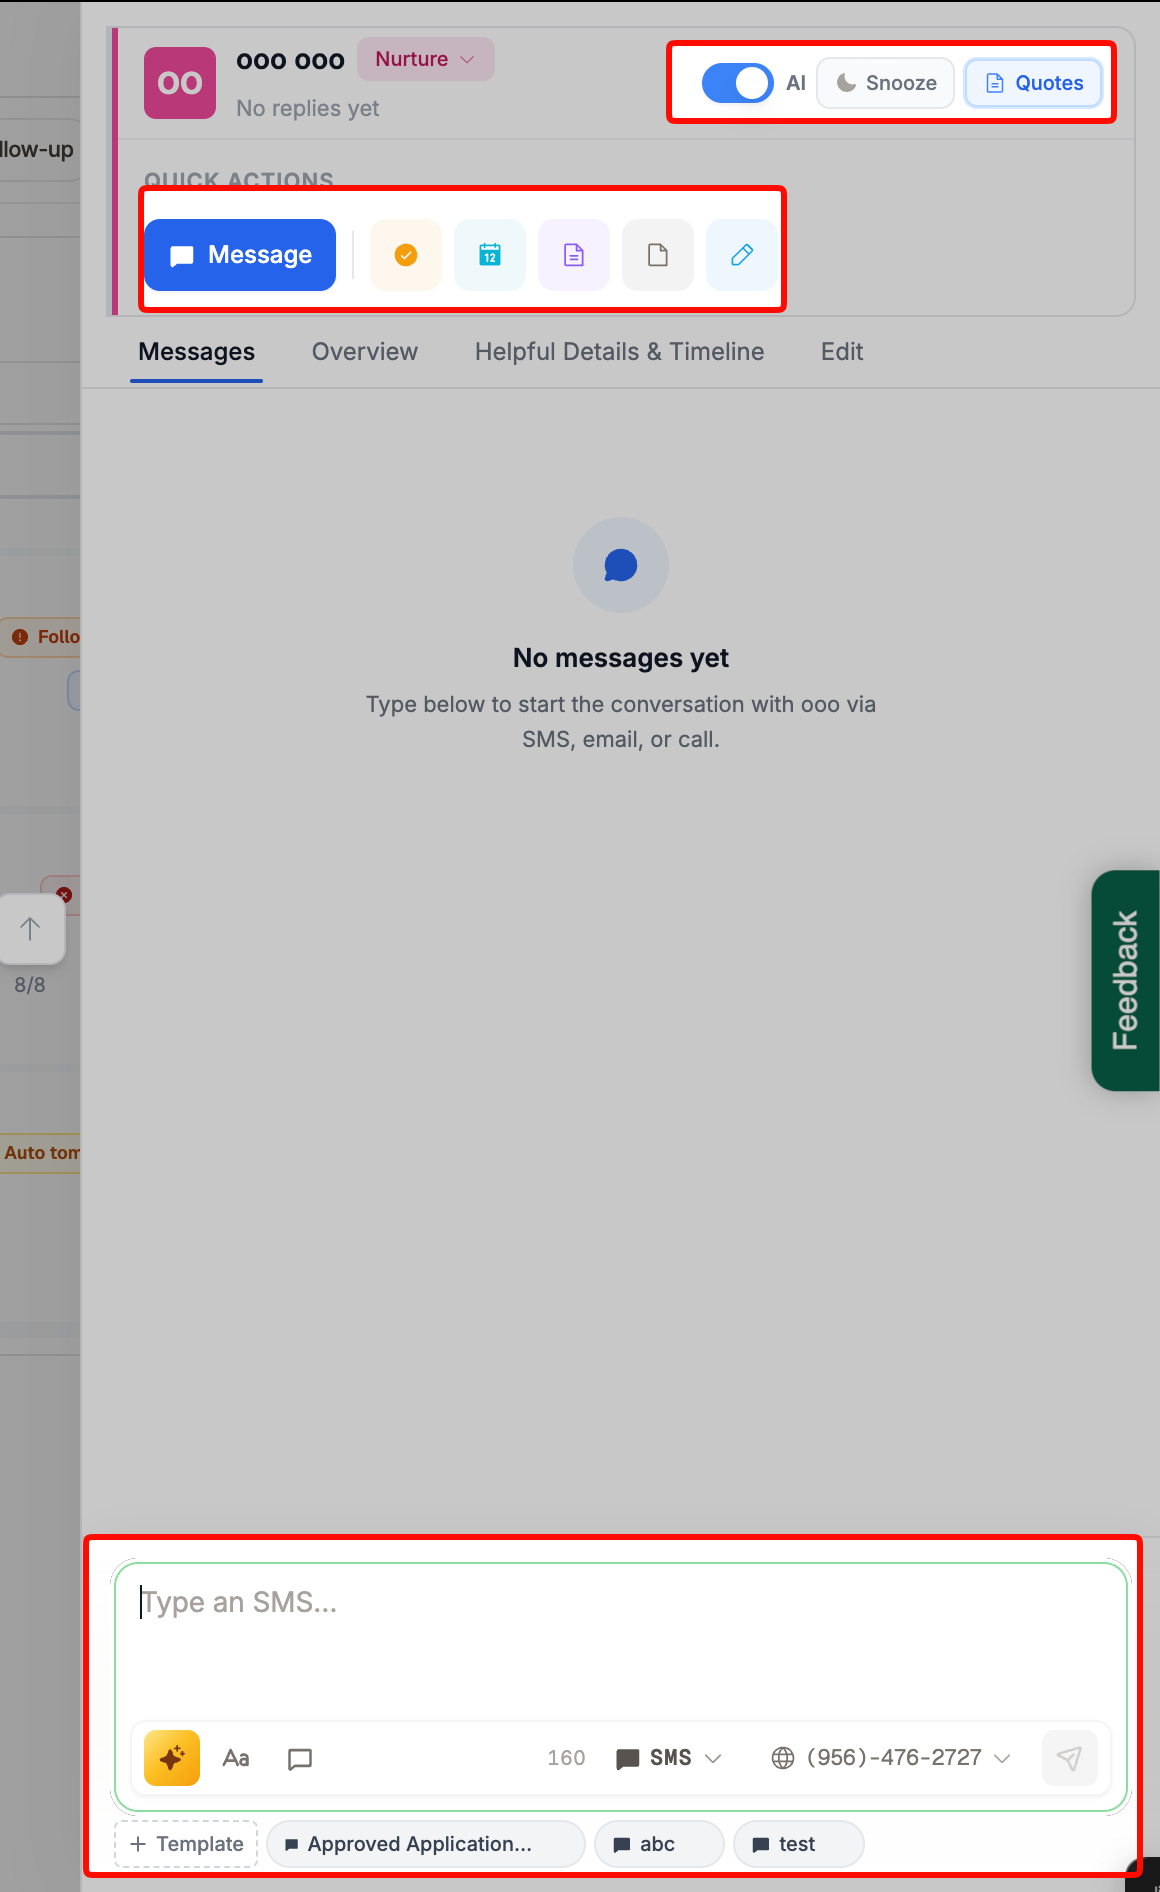Toggle the AI switch off
Image resolution: width=1160 pixels, height=1892 pixels.
[x=737, y=83]
